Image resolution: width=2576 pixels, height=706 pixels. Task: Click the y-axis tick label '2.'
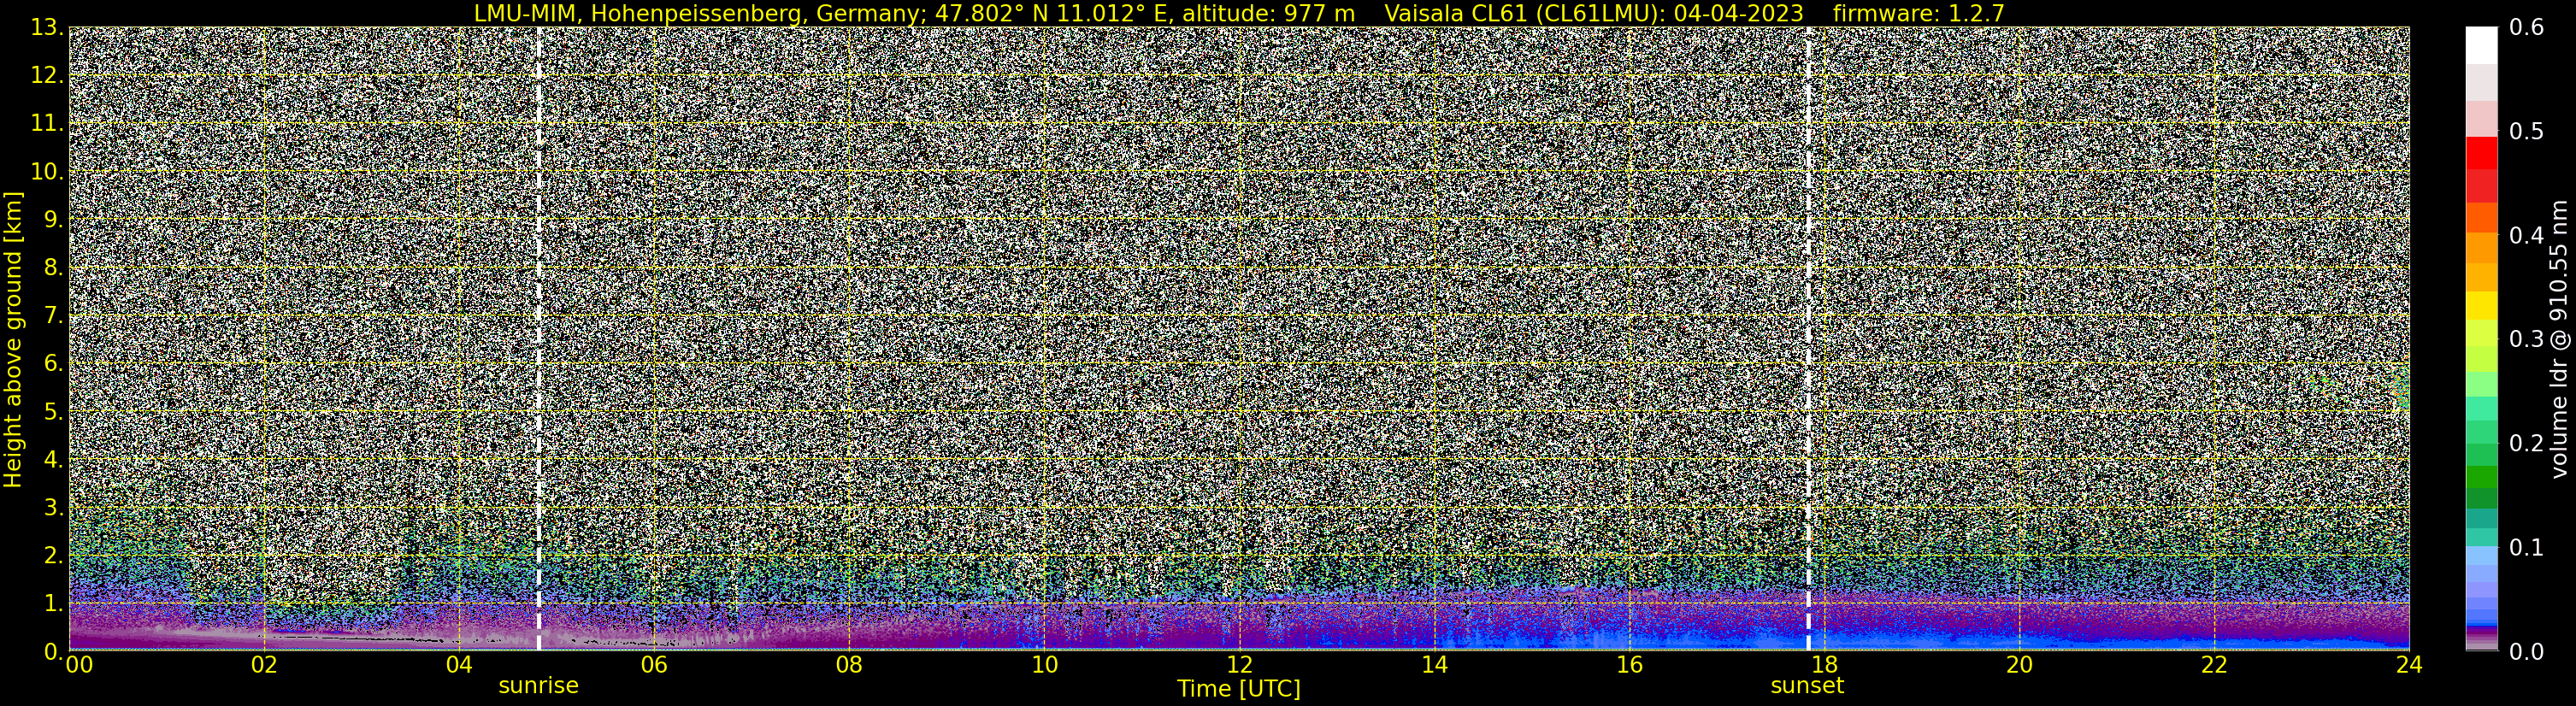pyautogui.click(x=54, y=555)
